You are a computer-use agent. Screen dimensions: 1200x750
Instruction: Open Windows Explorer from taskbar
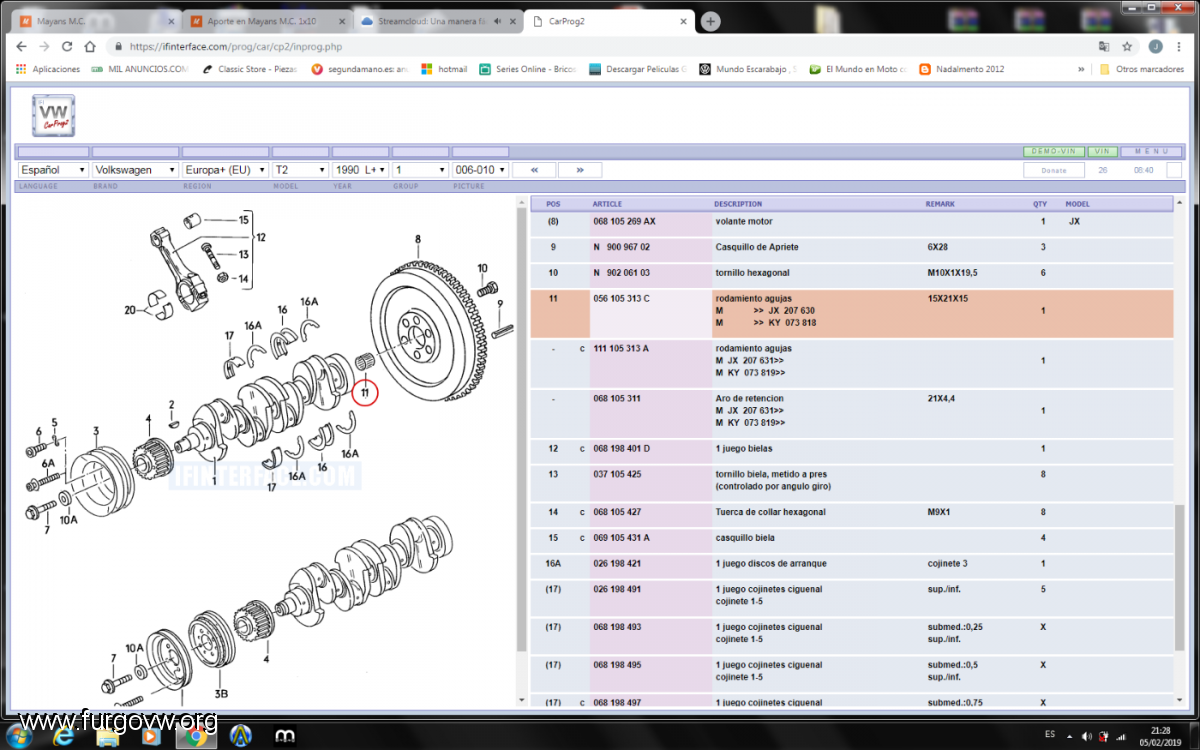click(108, 736)
